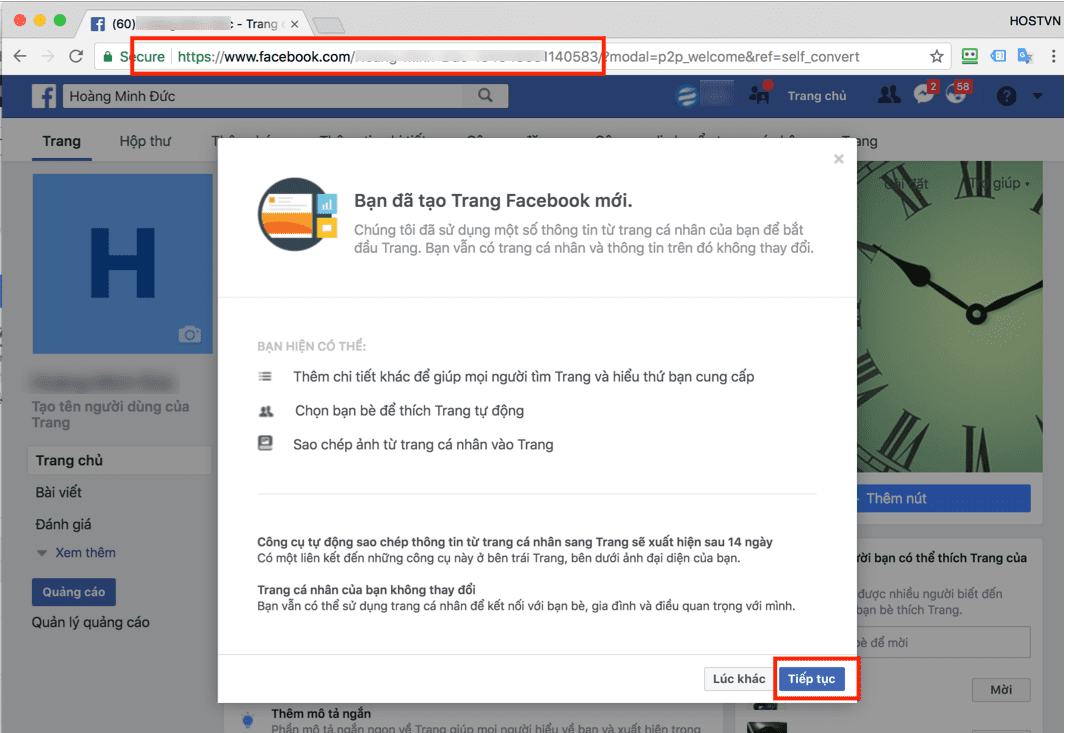This screenshot has height=733, width=1065.
Task: Click the yellow minimize window button
Action: pyautogui.click(x=39, y=20)
